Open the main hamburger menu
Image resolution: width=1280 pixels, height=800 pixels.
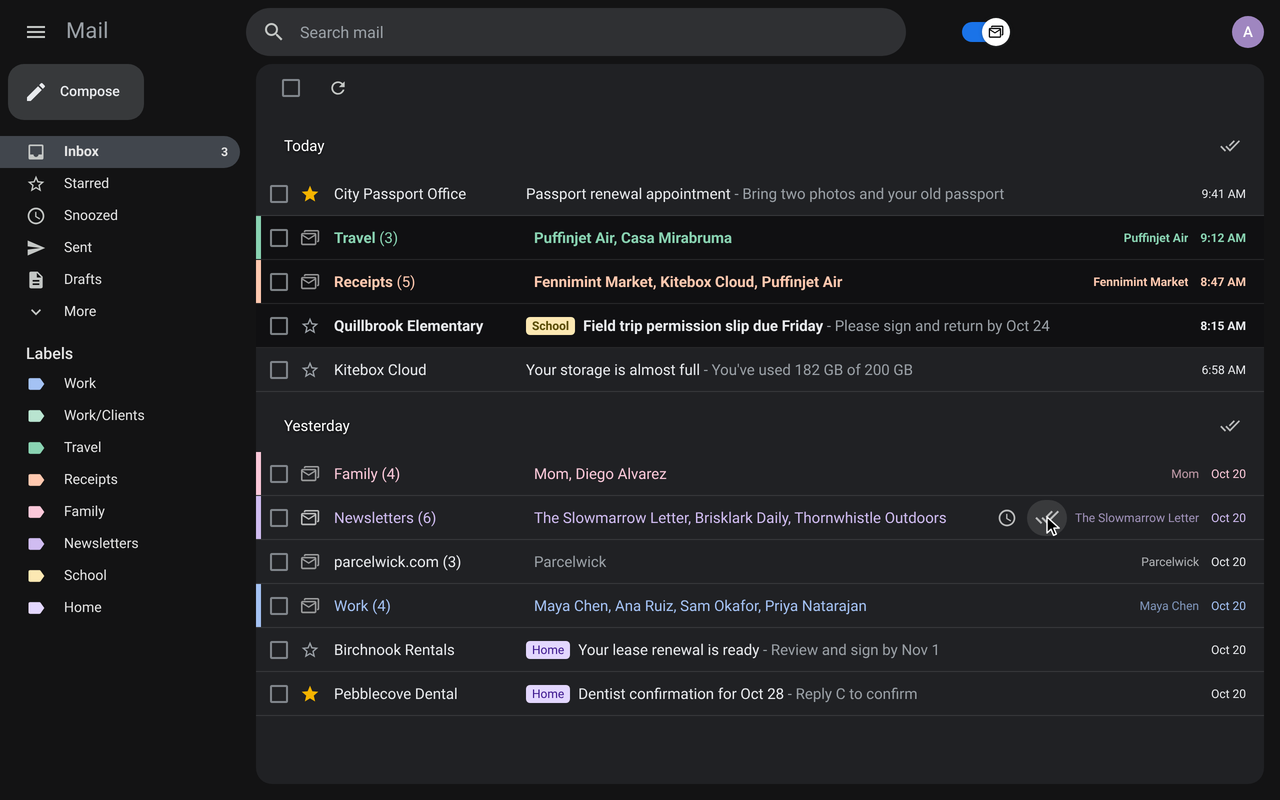pos(36,32)
